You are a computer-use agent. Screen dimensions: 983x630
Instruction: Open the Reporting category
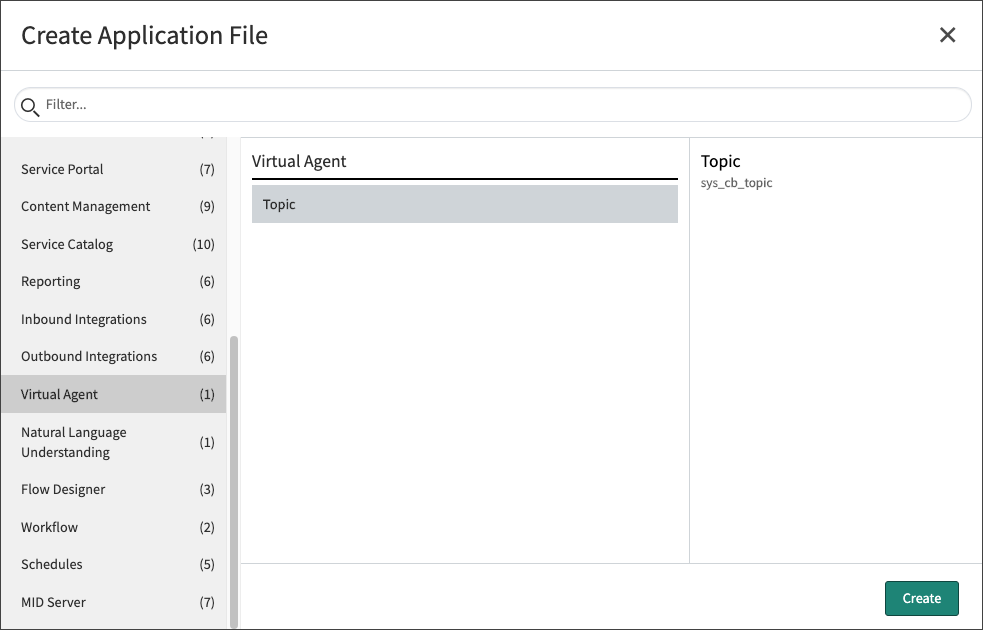[x=50, y=281]
